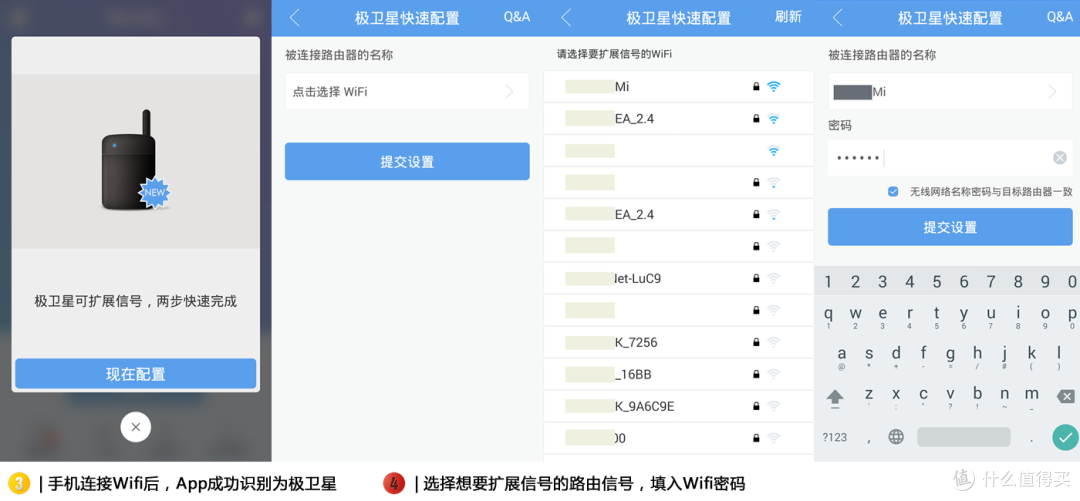This screenshot has width=1080, height=501.
Task: Tap the m key
Action: pos(1031,396)
